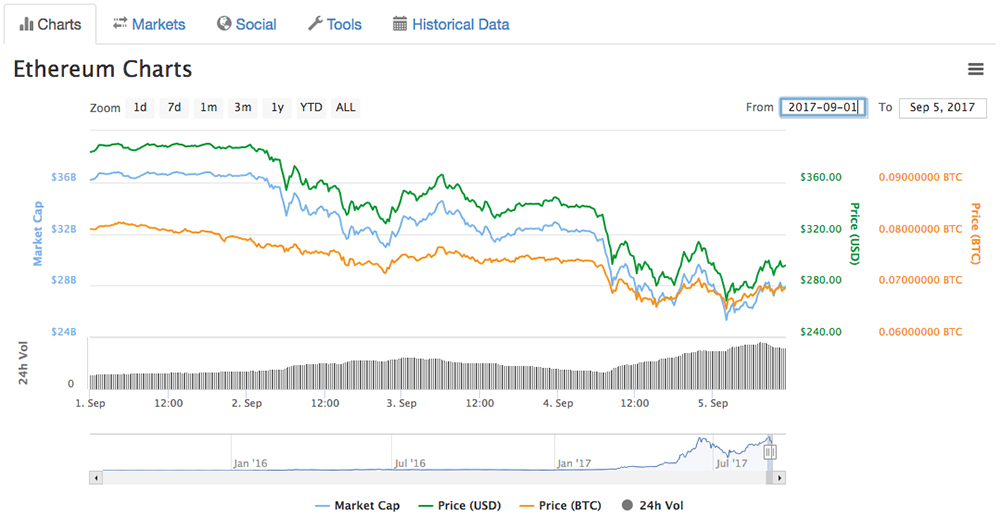Click the 1. Sep x-axis label
This screenshot has width=1000, height=517.
91,403
